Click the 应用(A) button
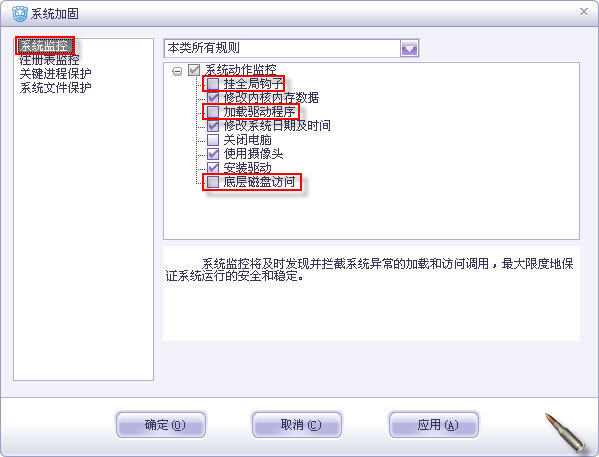This screenshot has height=457, width=599. [x=434, y=425]
